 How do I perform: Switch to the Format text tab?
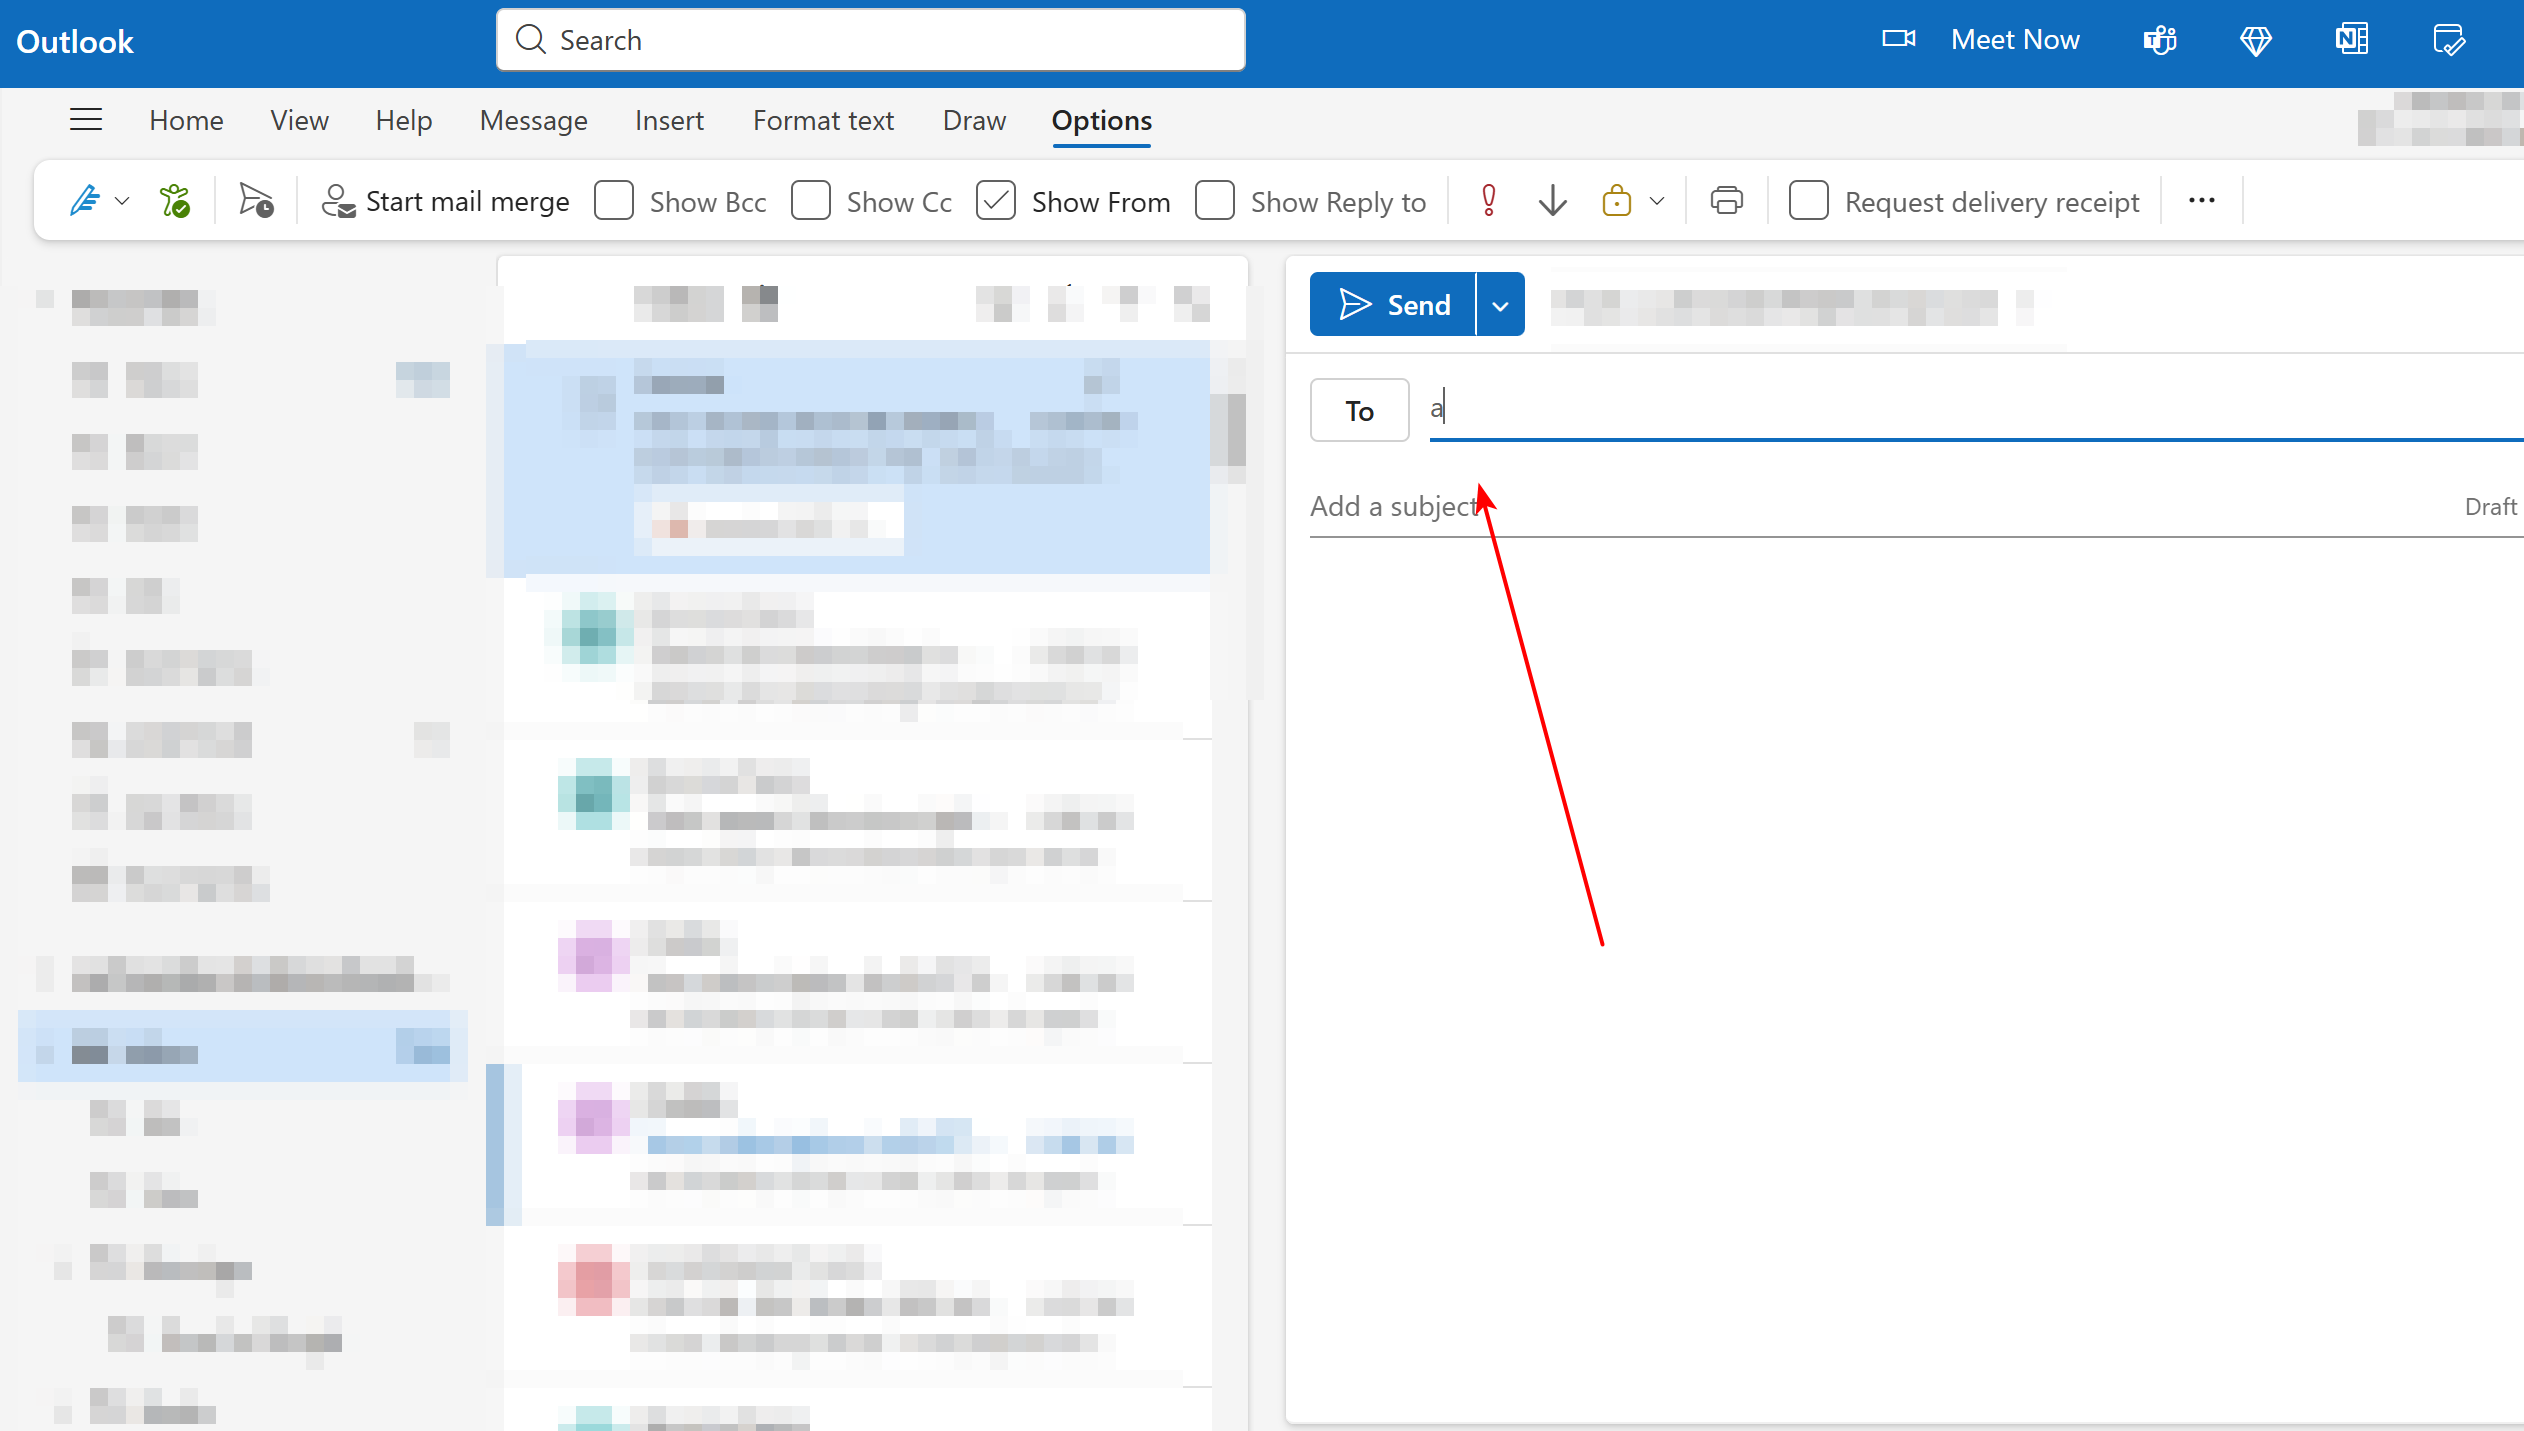(823, 120)
